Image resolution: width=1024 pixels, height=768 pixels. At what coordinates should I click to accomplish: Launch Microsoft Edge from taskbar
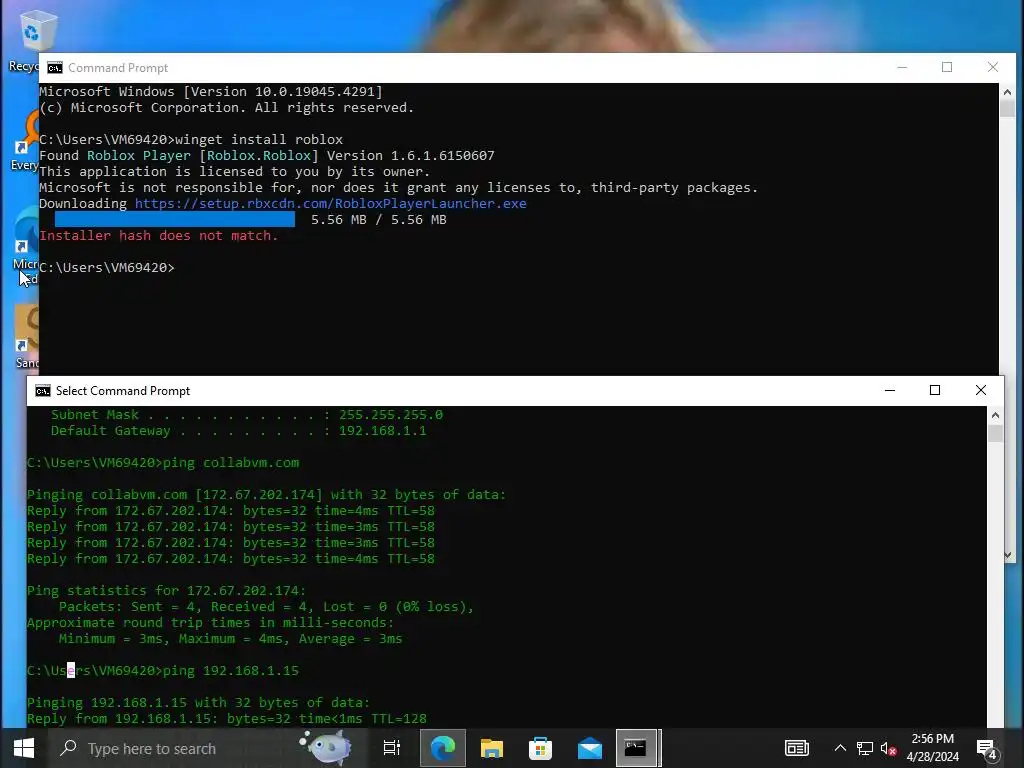click(x=443, y=748)
